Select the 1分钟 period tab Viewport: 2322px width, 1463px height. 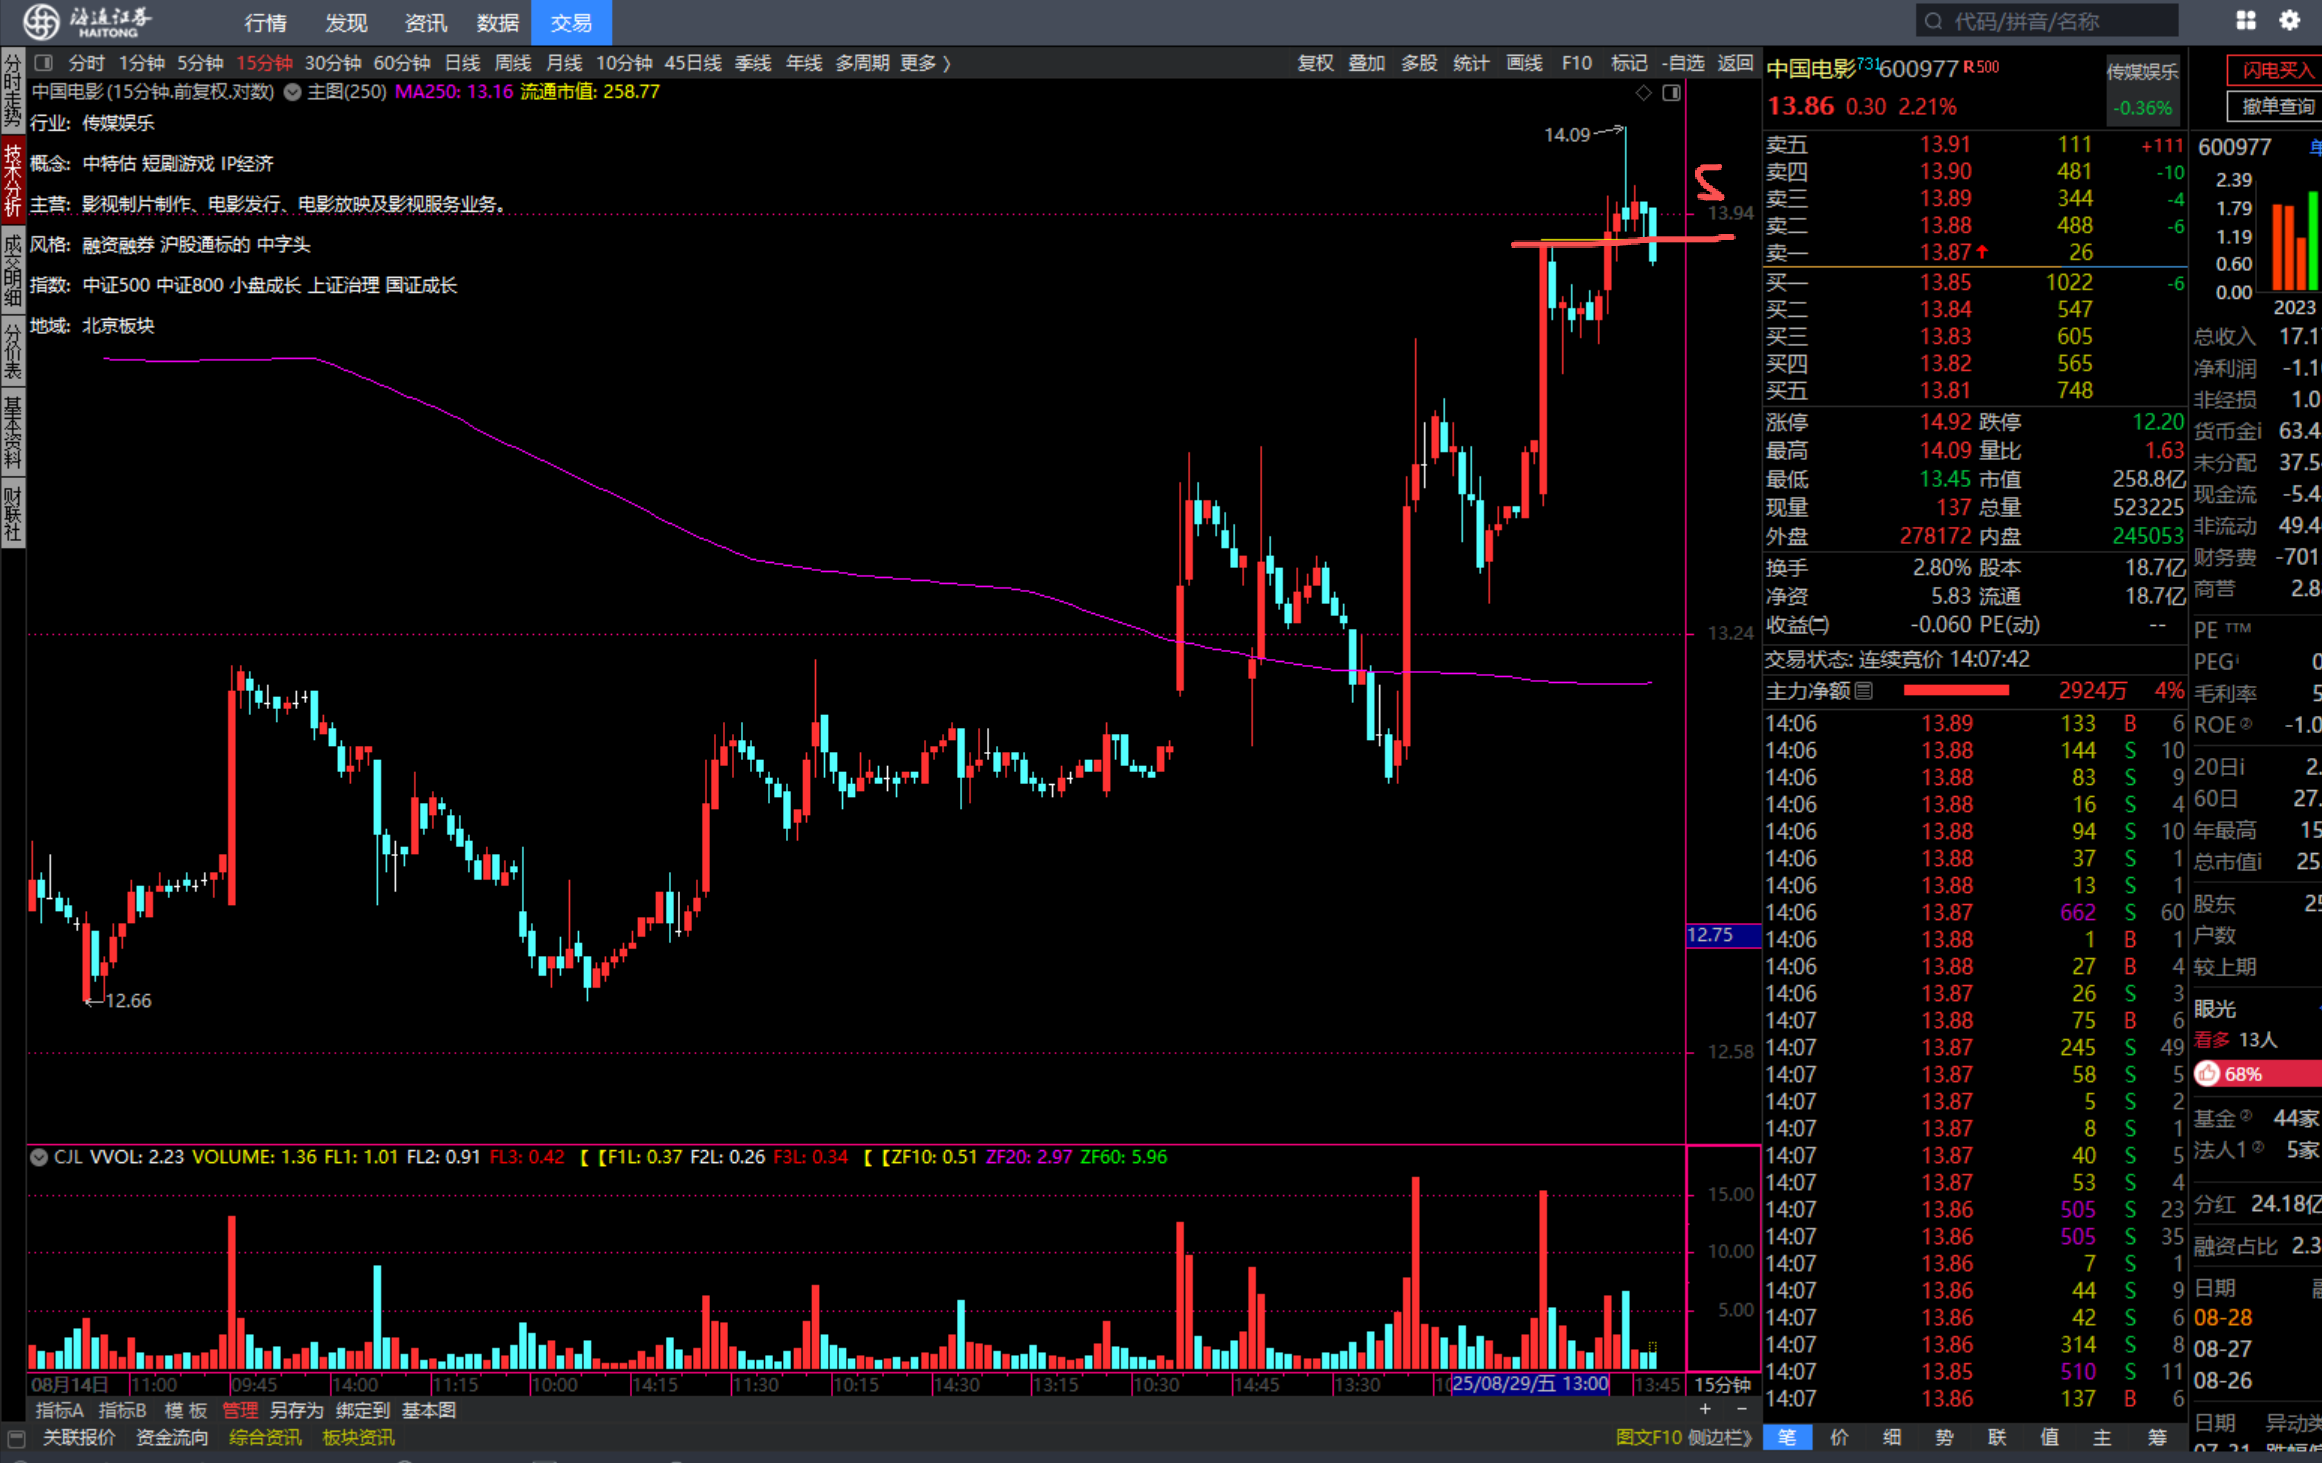[x=141, y=63]
